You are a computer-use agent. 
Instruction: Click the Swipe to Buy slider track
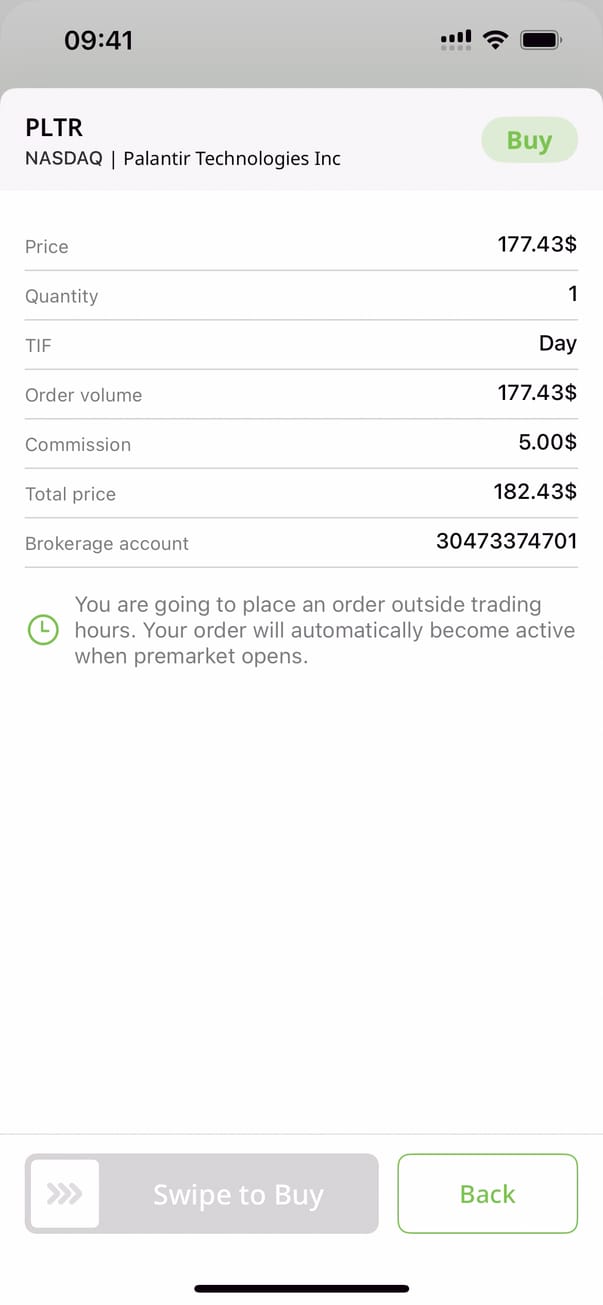pos(238,1194)
